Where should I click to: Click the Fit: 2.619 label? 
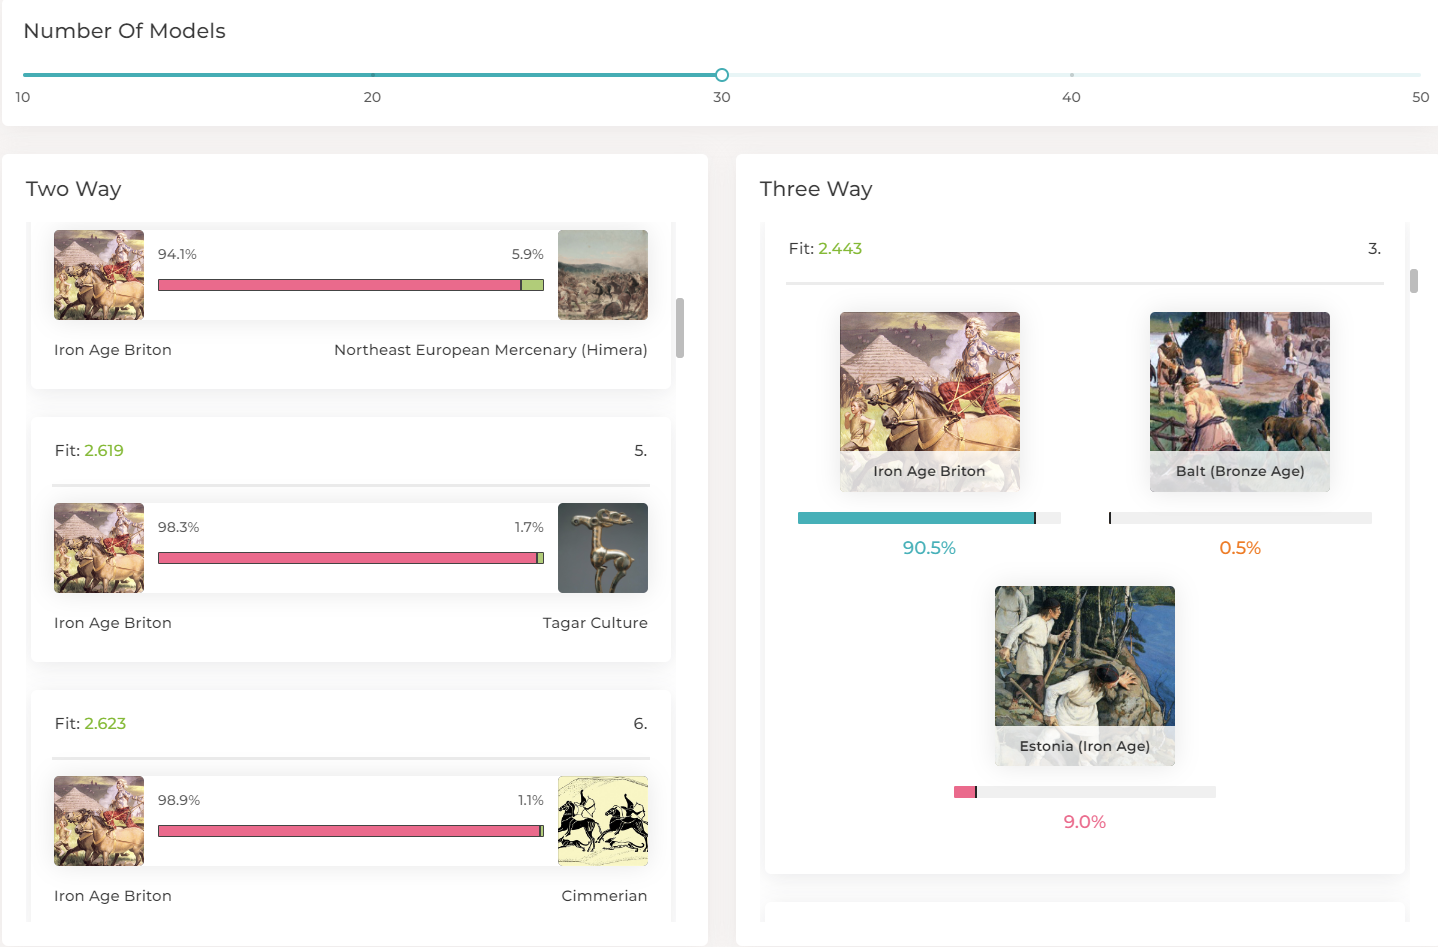(89, 451)
